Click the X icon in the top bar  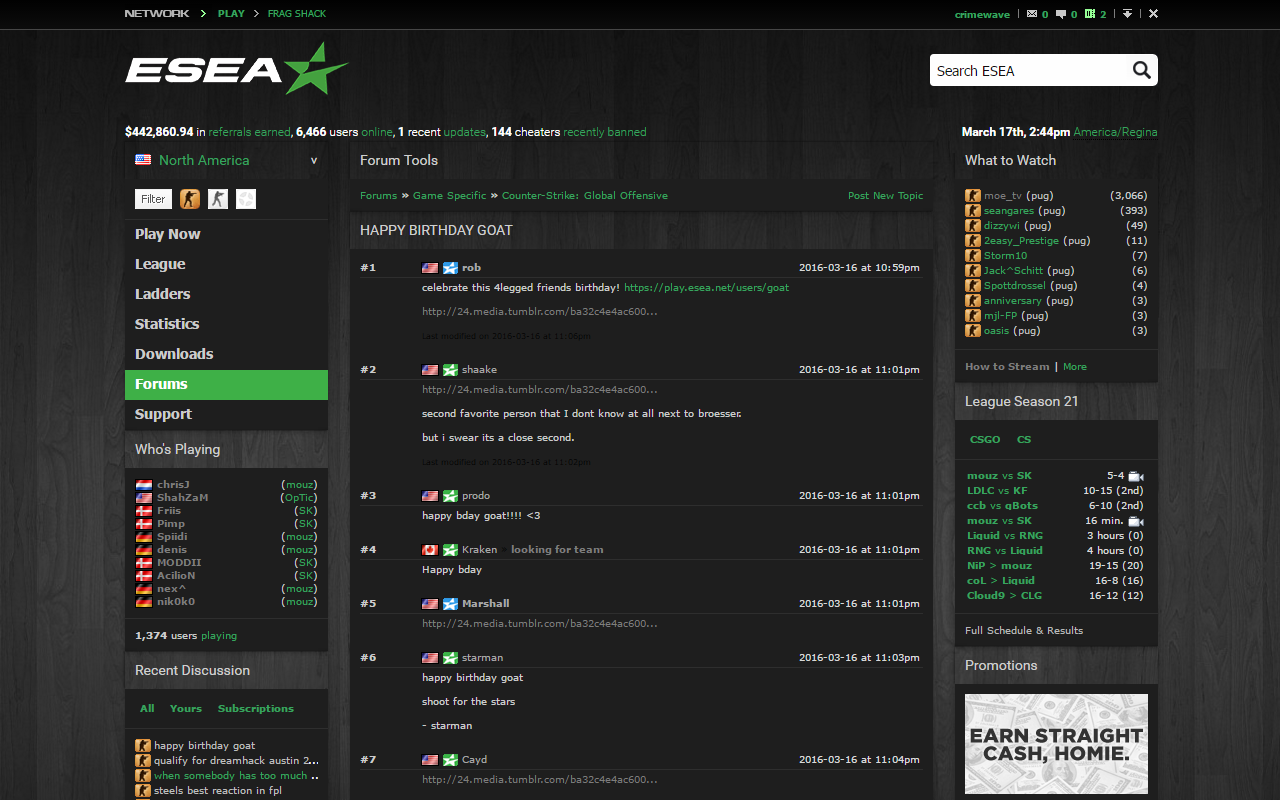[1154, 14]
